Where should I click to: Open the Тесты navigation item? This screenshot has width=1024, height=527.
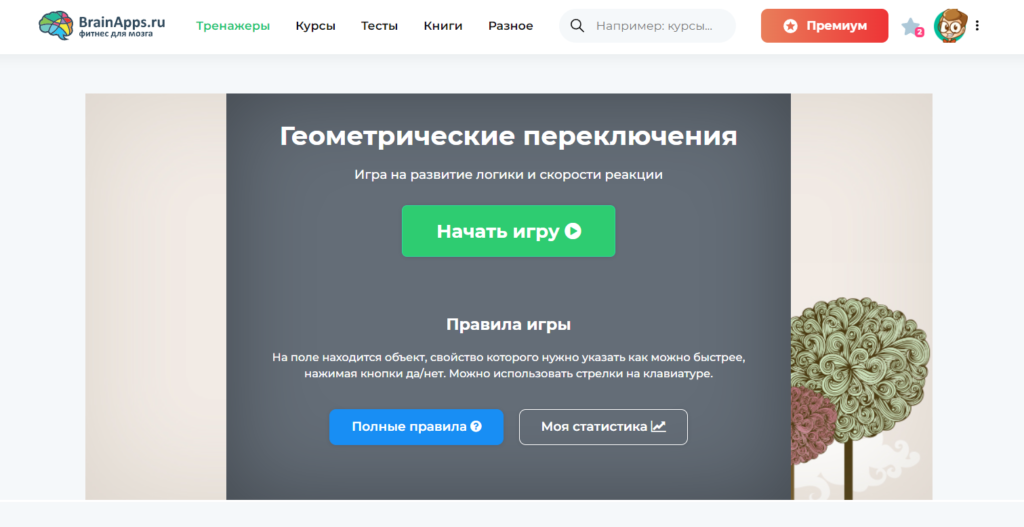379,26
